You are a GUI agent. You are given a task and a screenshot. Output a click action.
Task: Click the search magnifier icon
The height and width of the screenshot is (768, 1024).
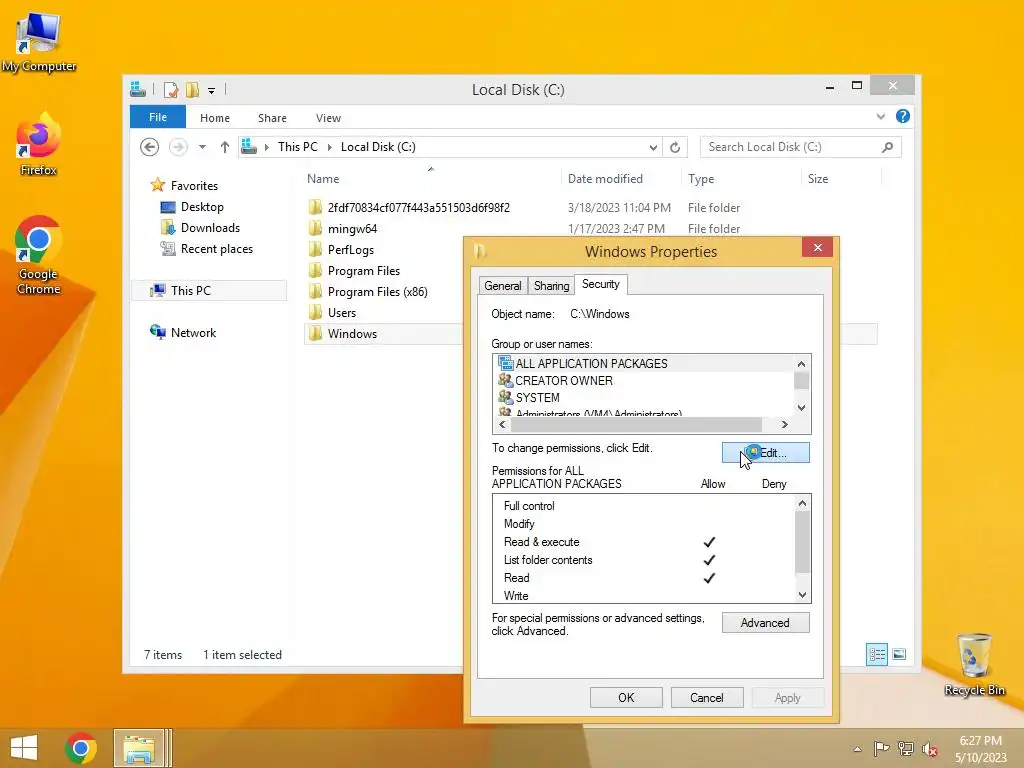(x=887, y=148)
